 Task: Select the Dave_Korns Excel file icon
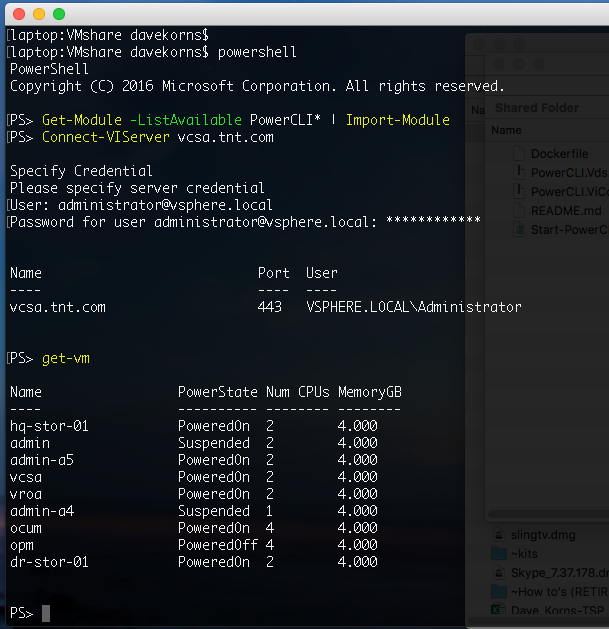(x=499, y=609)
